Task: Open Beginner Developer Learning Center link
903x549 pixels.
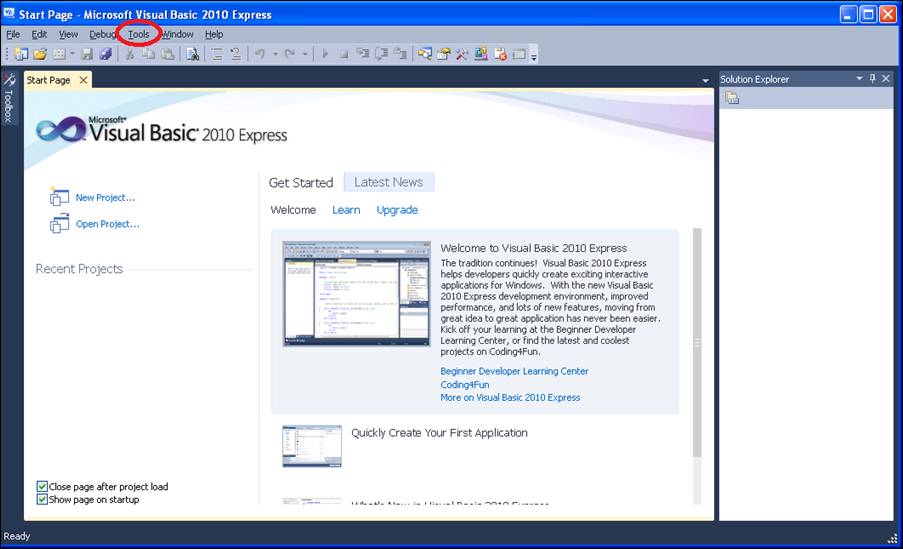Action: click(514, 371)
